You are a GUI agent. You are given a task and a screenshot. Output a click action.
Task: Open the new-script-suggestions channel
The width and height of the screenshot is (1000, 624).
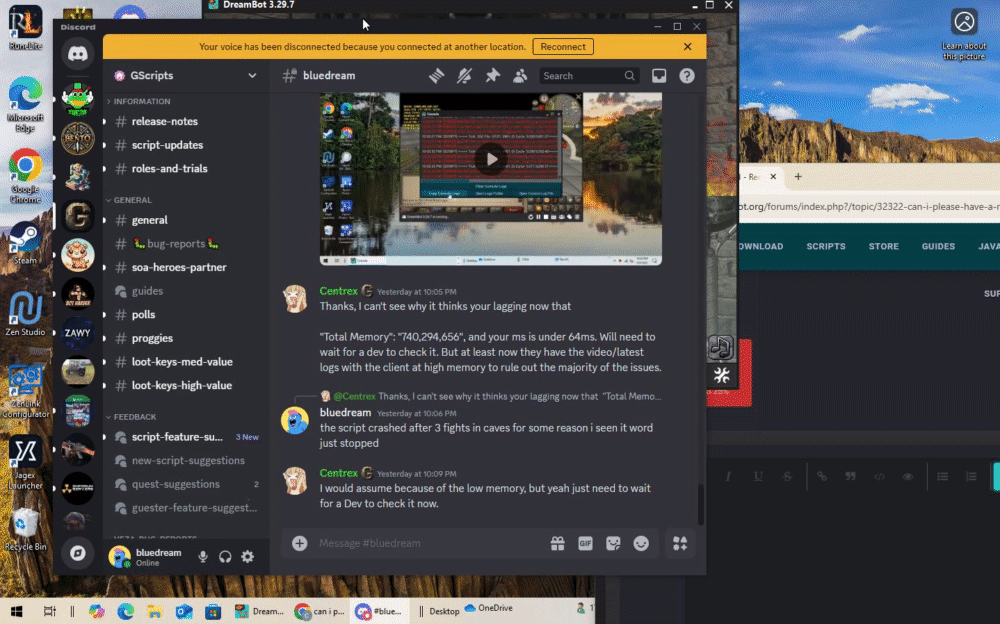186,461
